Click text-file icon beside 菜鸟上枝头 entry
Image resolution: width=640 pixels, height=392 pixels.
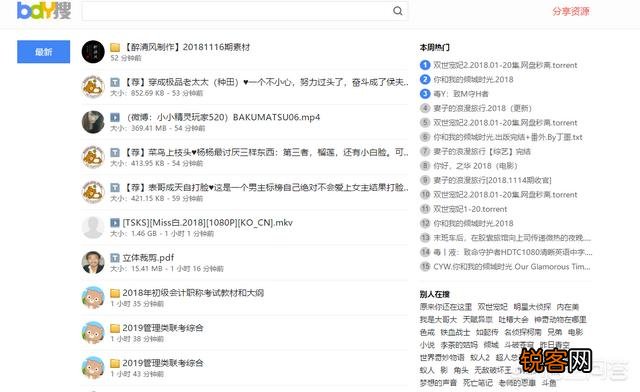[x=115, y=153]
